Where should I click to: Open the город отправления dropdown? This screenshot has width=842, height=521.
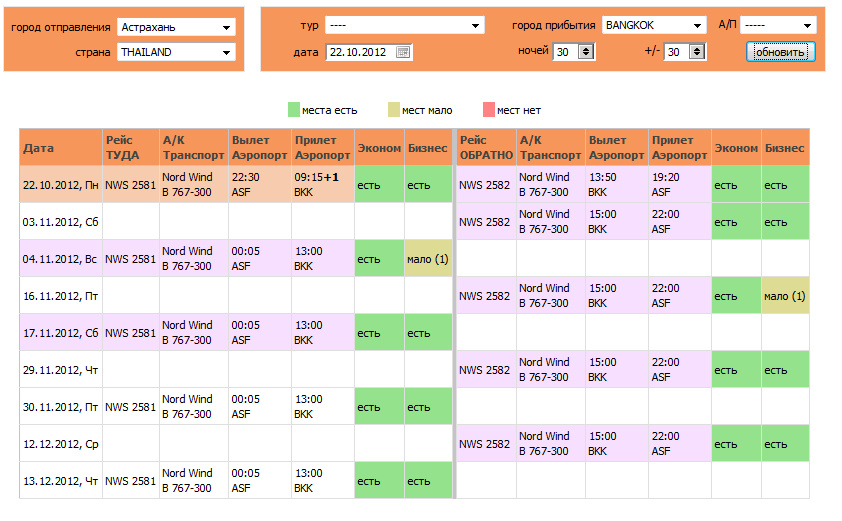click(x=227, y=27)
